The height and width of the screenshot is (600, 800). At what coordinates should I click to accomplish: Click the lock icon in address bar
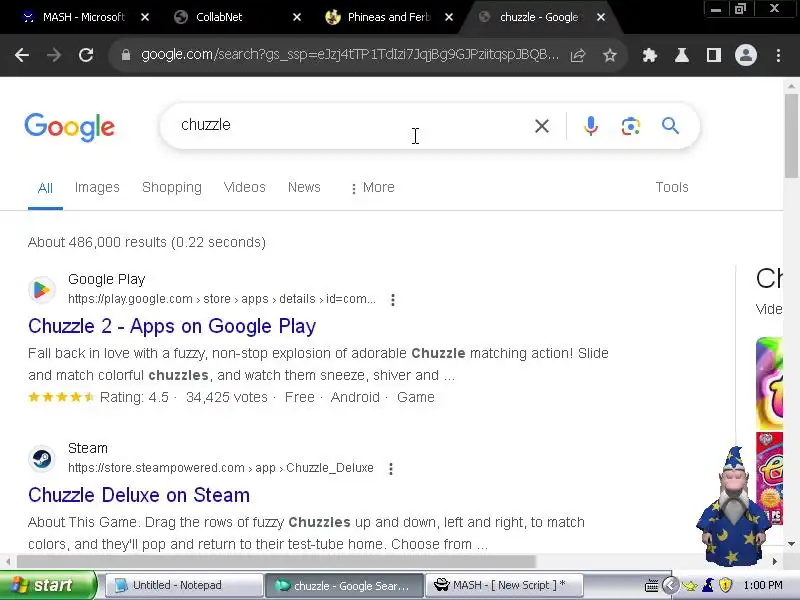pos(126,55)
